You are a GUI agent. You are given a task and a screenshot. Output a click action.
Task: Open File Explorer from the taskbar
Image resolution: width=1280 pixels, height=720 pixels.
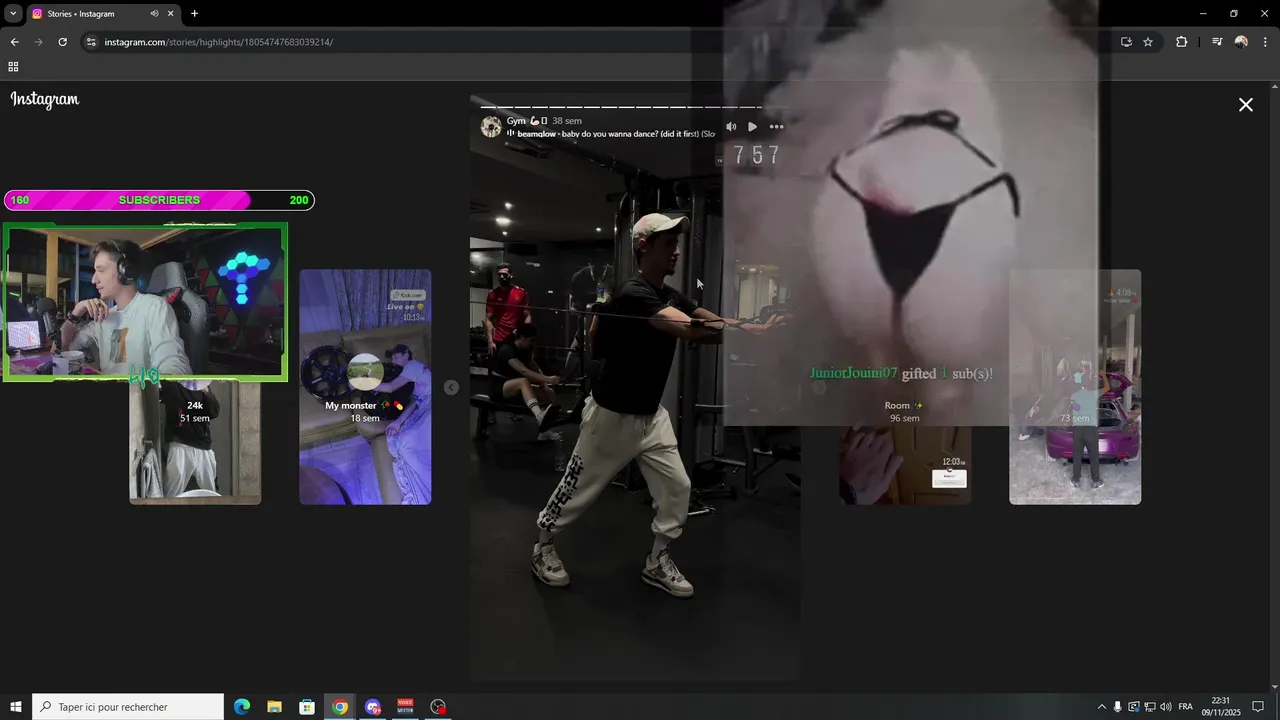pyautogui.click(x=274, y=707)
